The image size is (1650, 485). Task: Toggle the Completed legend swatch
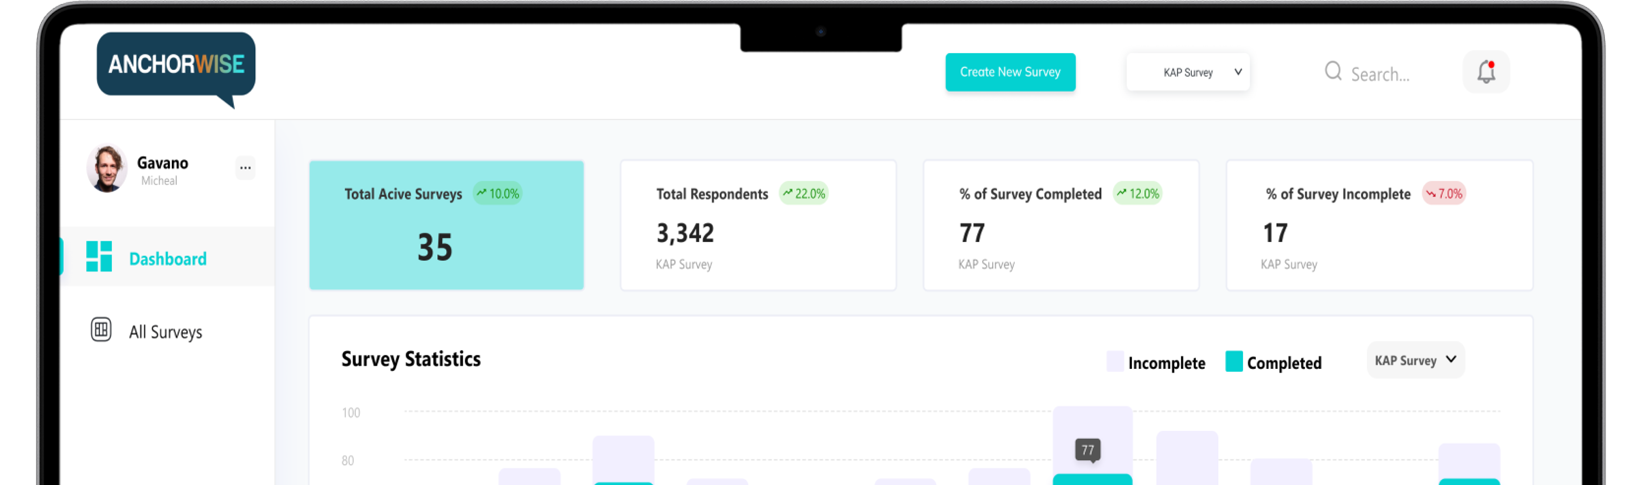pos(1234,362)
